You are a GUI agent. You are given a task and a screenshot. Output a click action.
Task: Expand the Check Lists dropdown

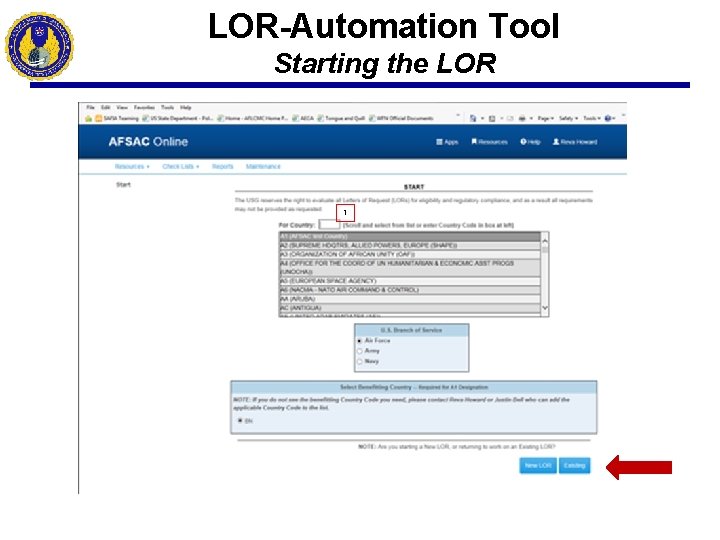tap(180, 166)
